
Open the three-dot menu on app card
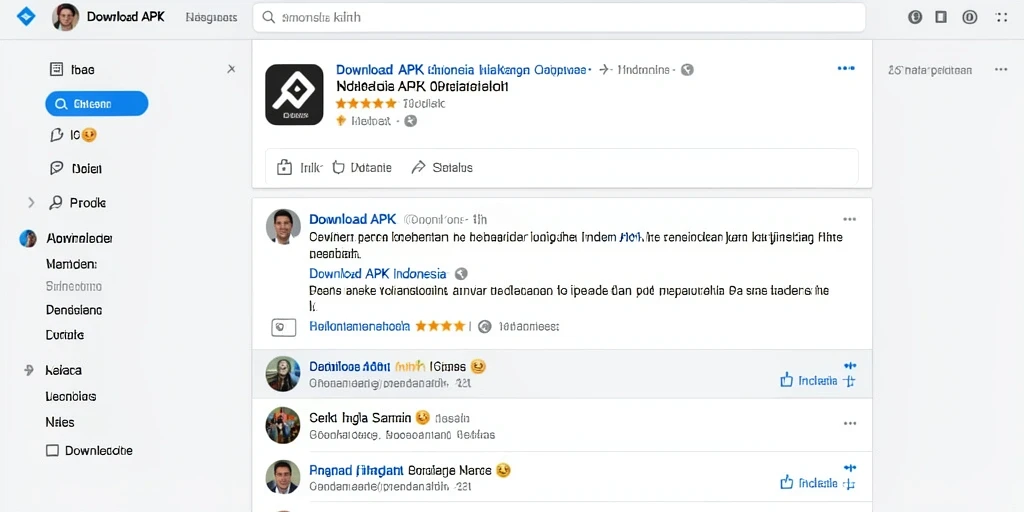click(846, 68)
